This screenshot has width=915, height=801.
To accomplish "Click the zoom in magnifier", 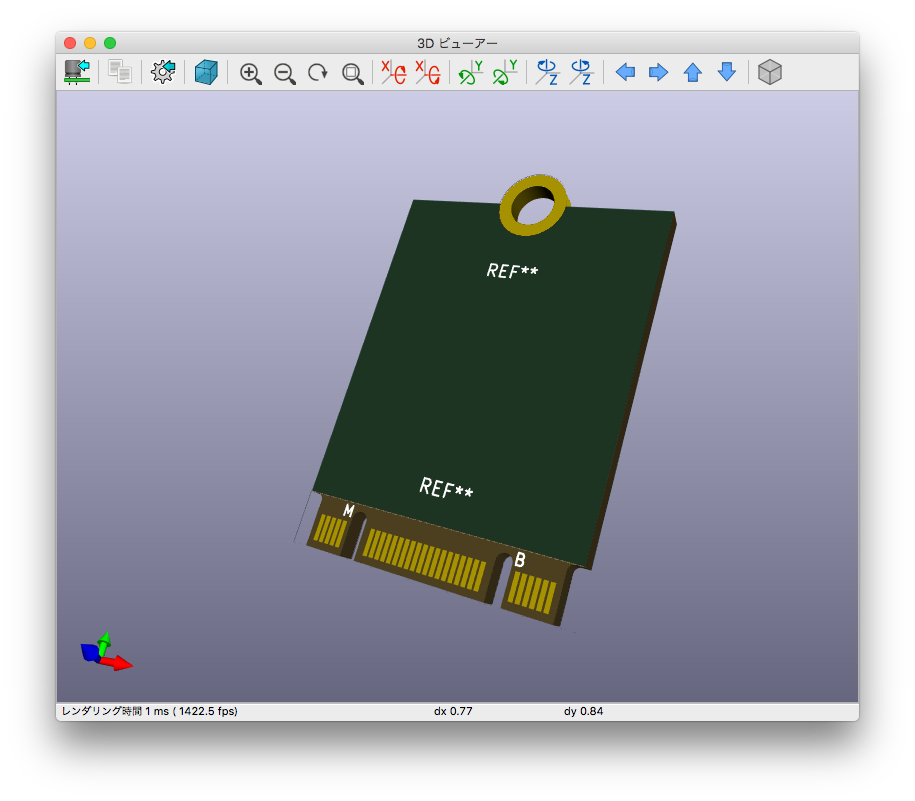I will (x=250, y=73).
